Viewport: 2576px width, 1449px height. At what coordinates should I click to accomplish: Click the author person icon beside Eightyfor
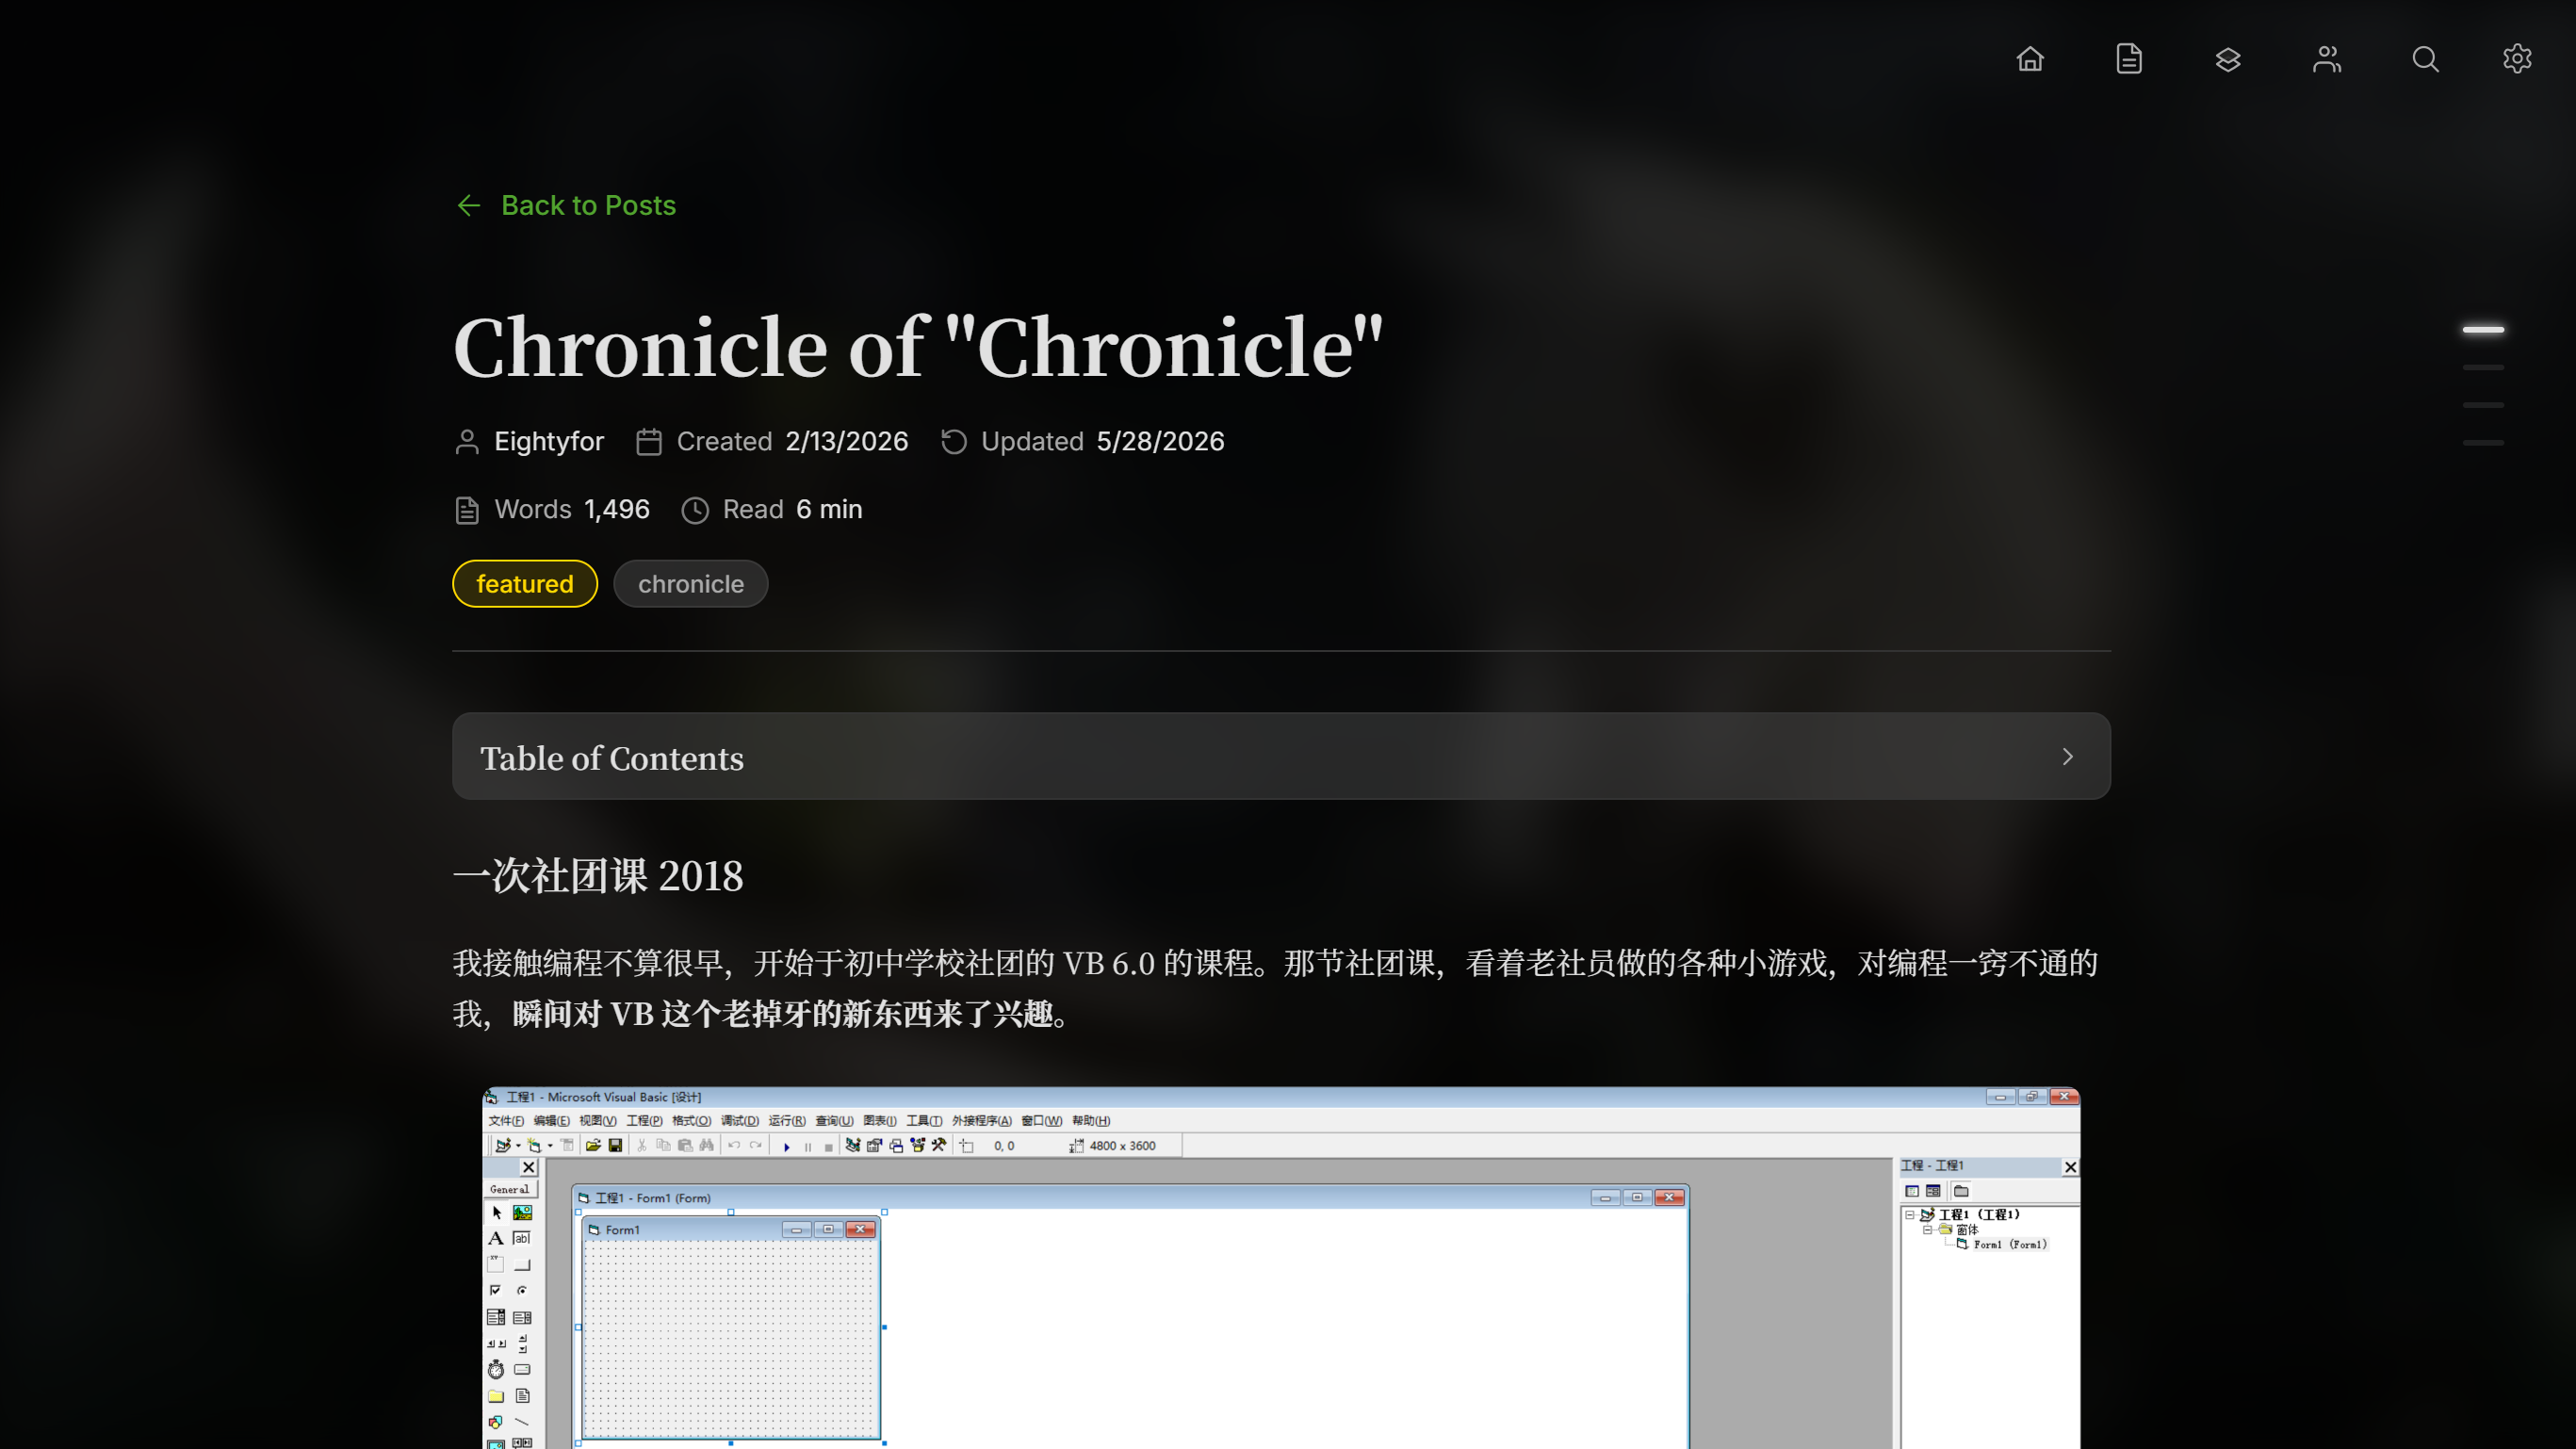pyautogui.click(x=467, y=442)
